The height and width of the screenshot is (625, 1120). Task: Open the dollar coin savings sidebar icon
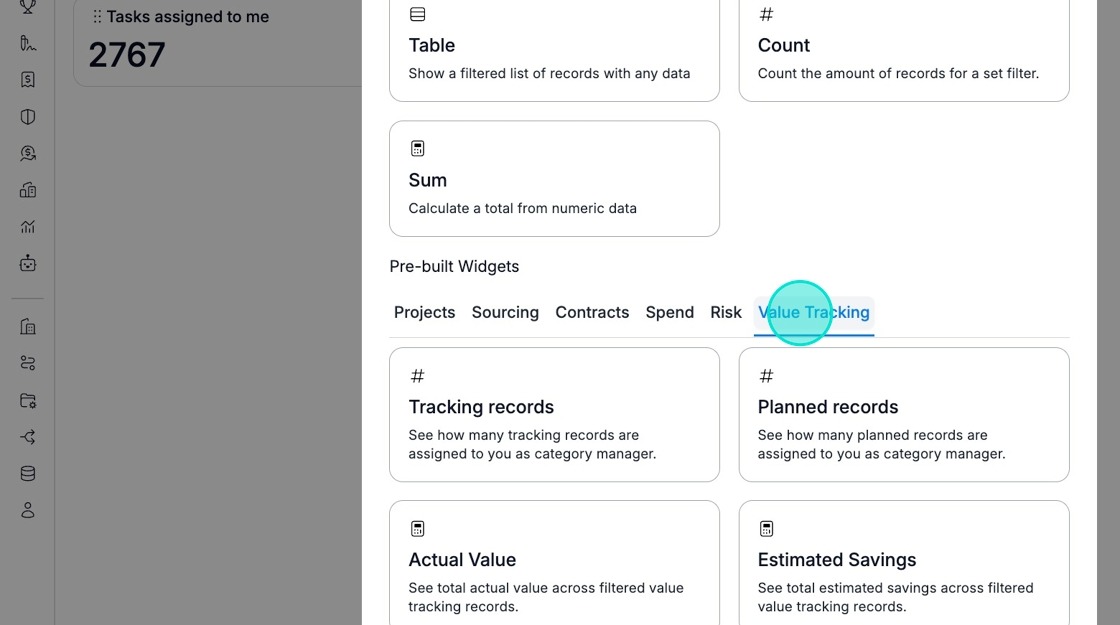28,154
